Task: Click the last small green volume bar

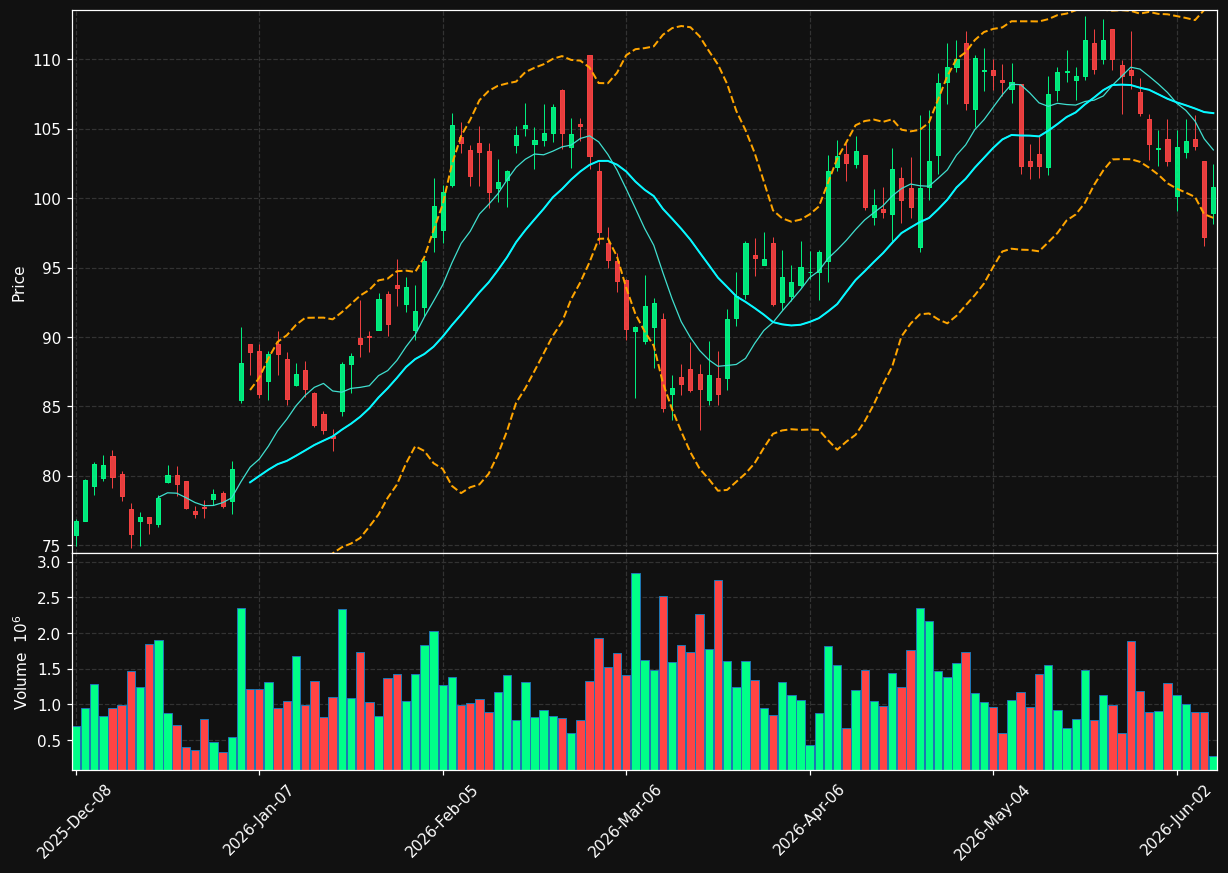Action: 1213,763
